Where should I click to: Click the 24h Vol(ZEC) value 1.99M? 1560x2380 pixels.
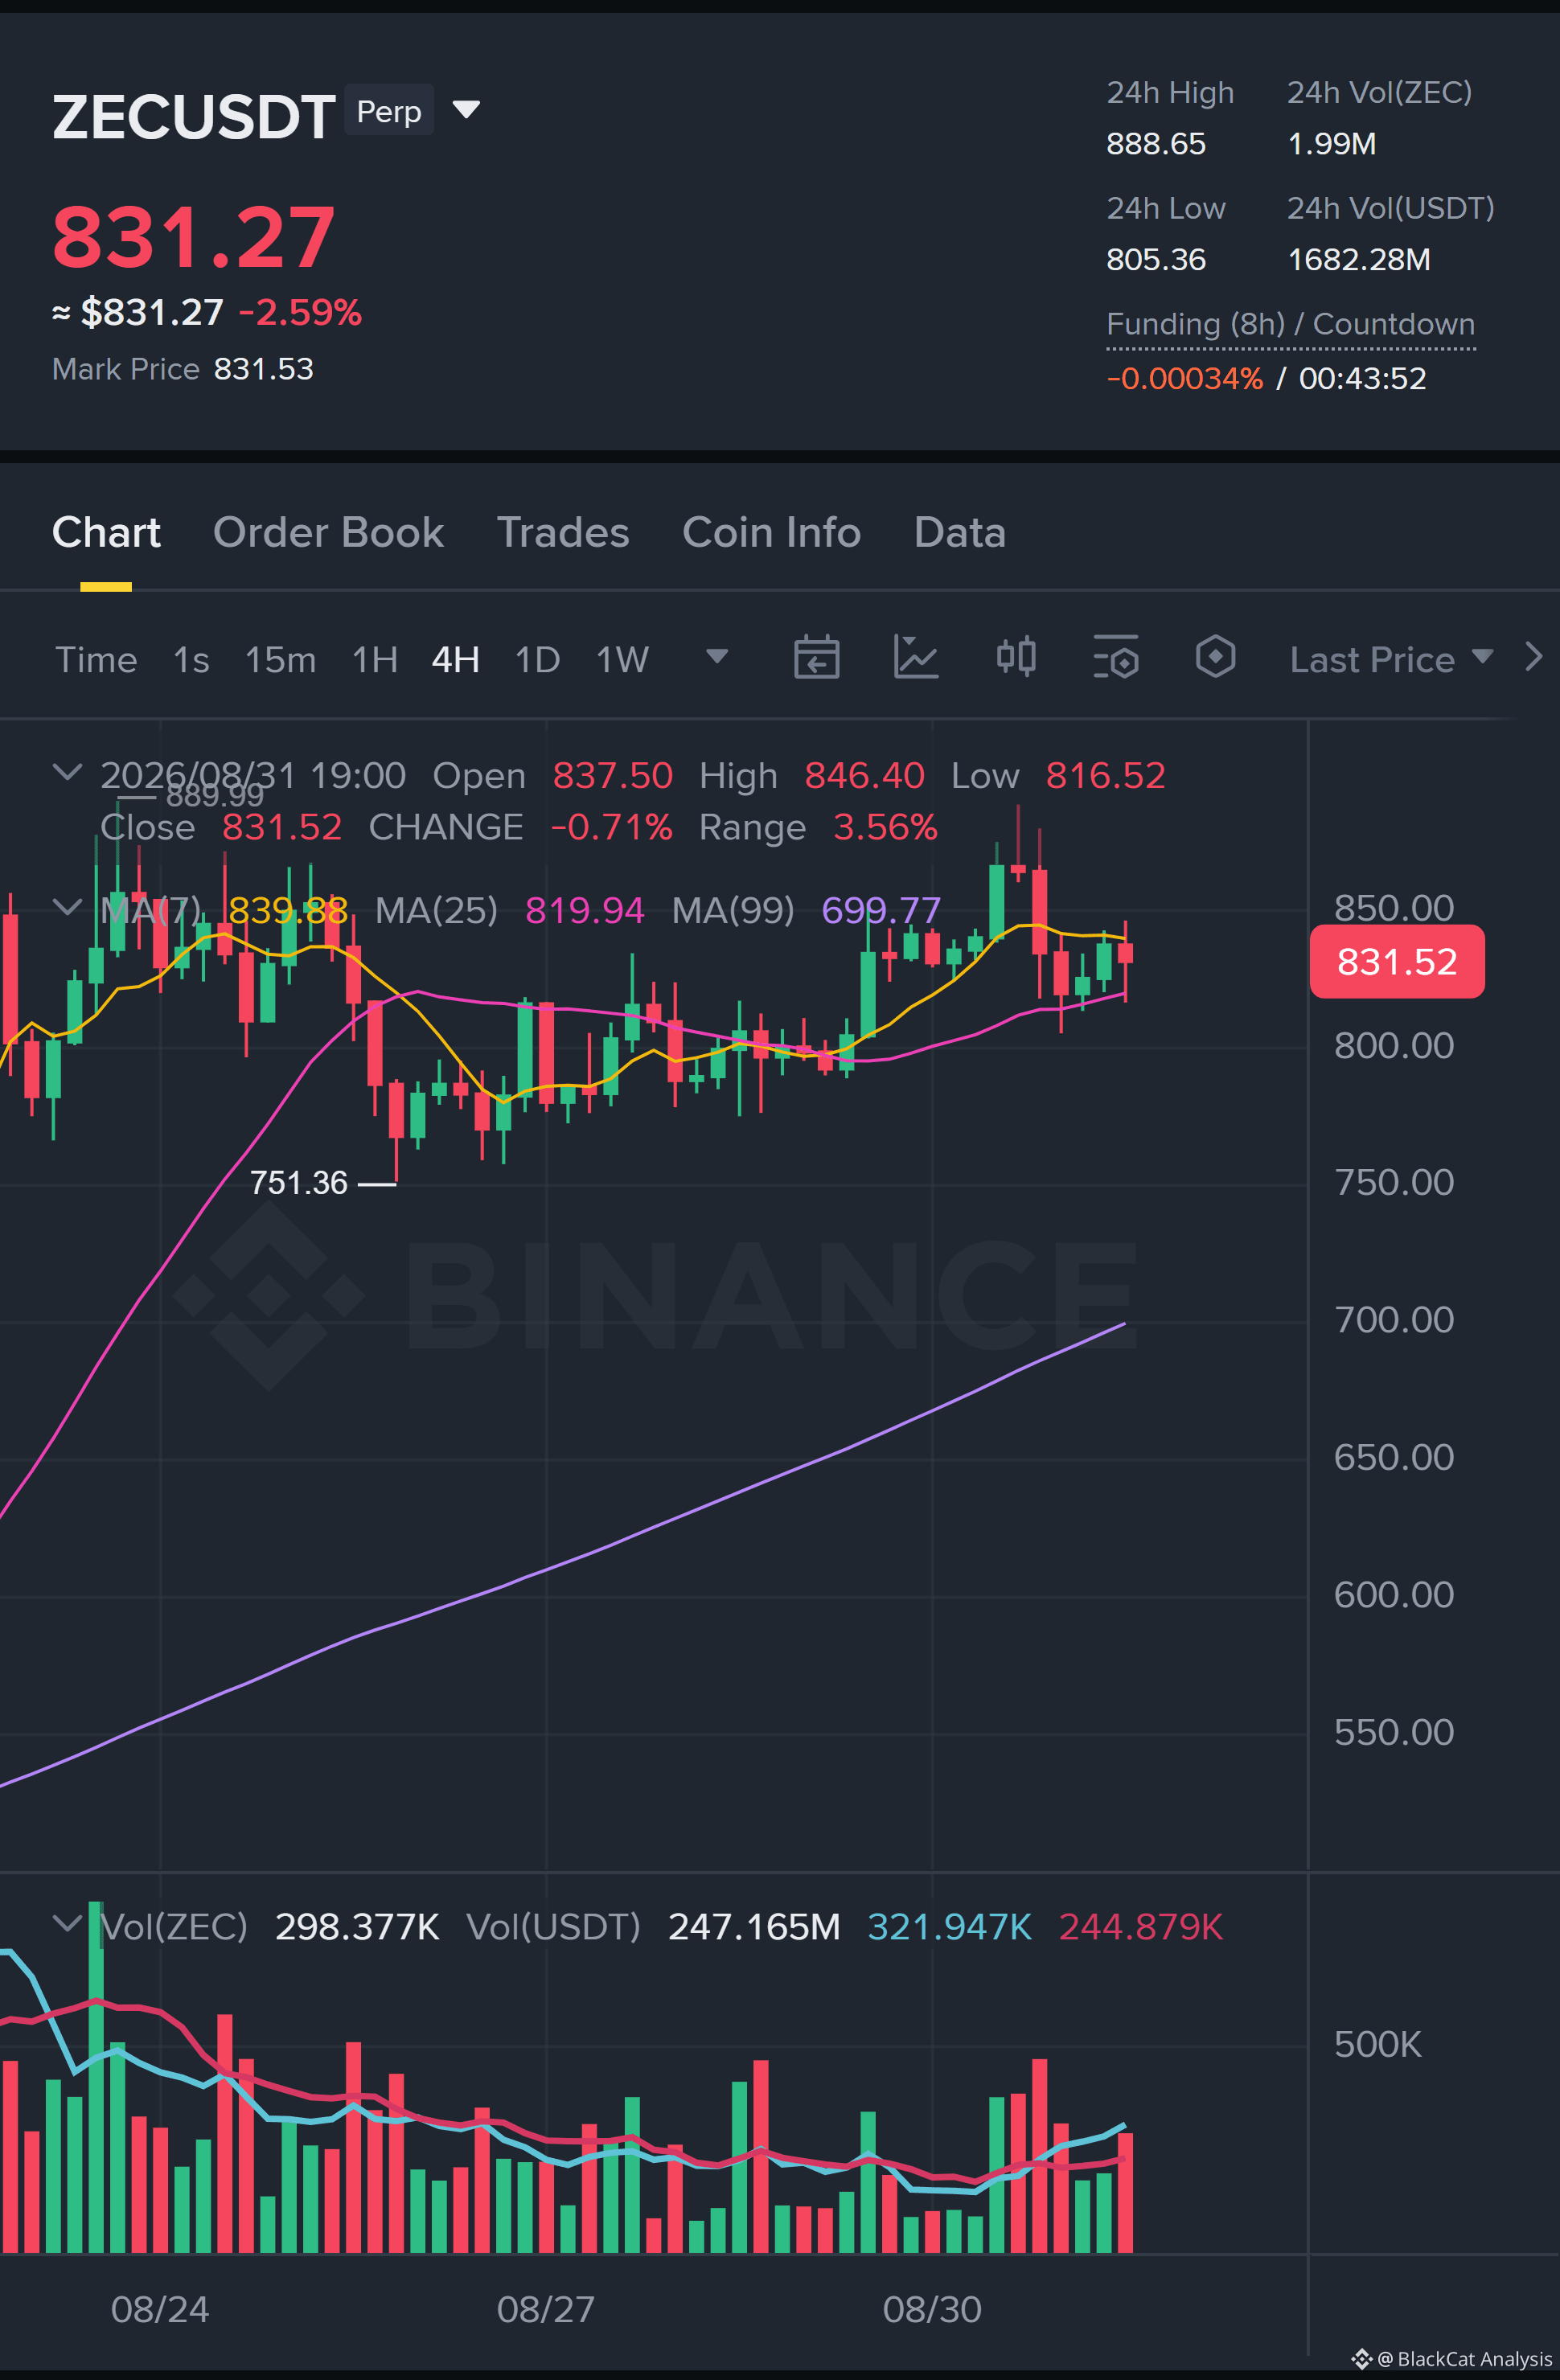pyautogui.click(x=1332, y=144)
